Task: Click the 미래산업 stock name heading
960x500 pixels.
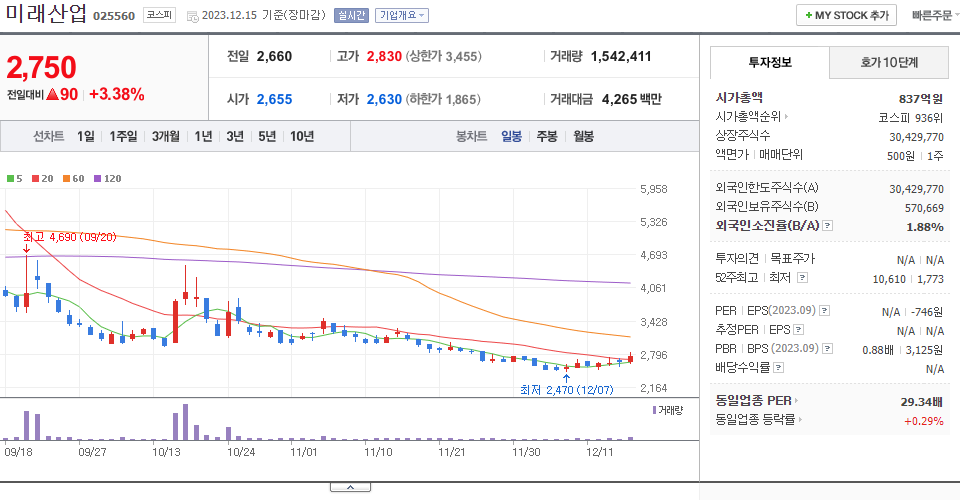Action: coord(46,13)
